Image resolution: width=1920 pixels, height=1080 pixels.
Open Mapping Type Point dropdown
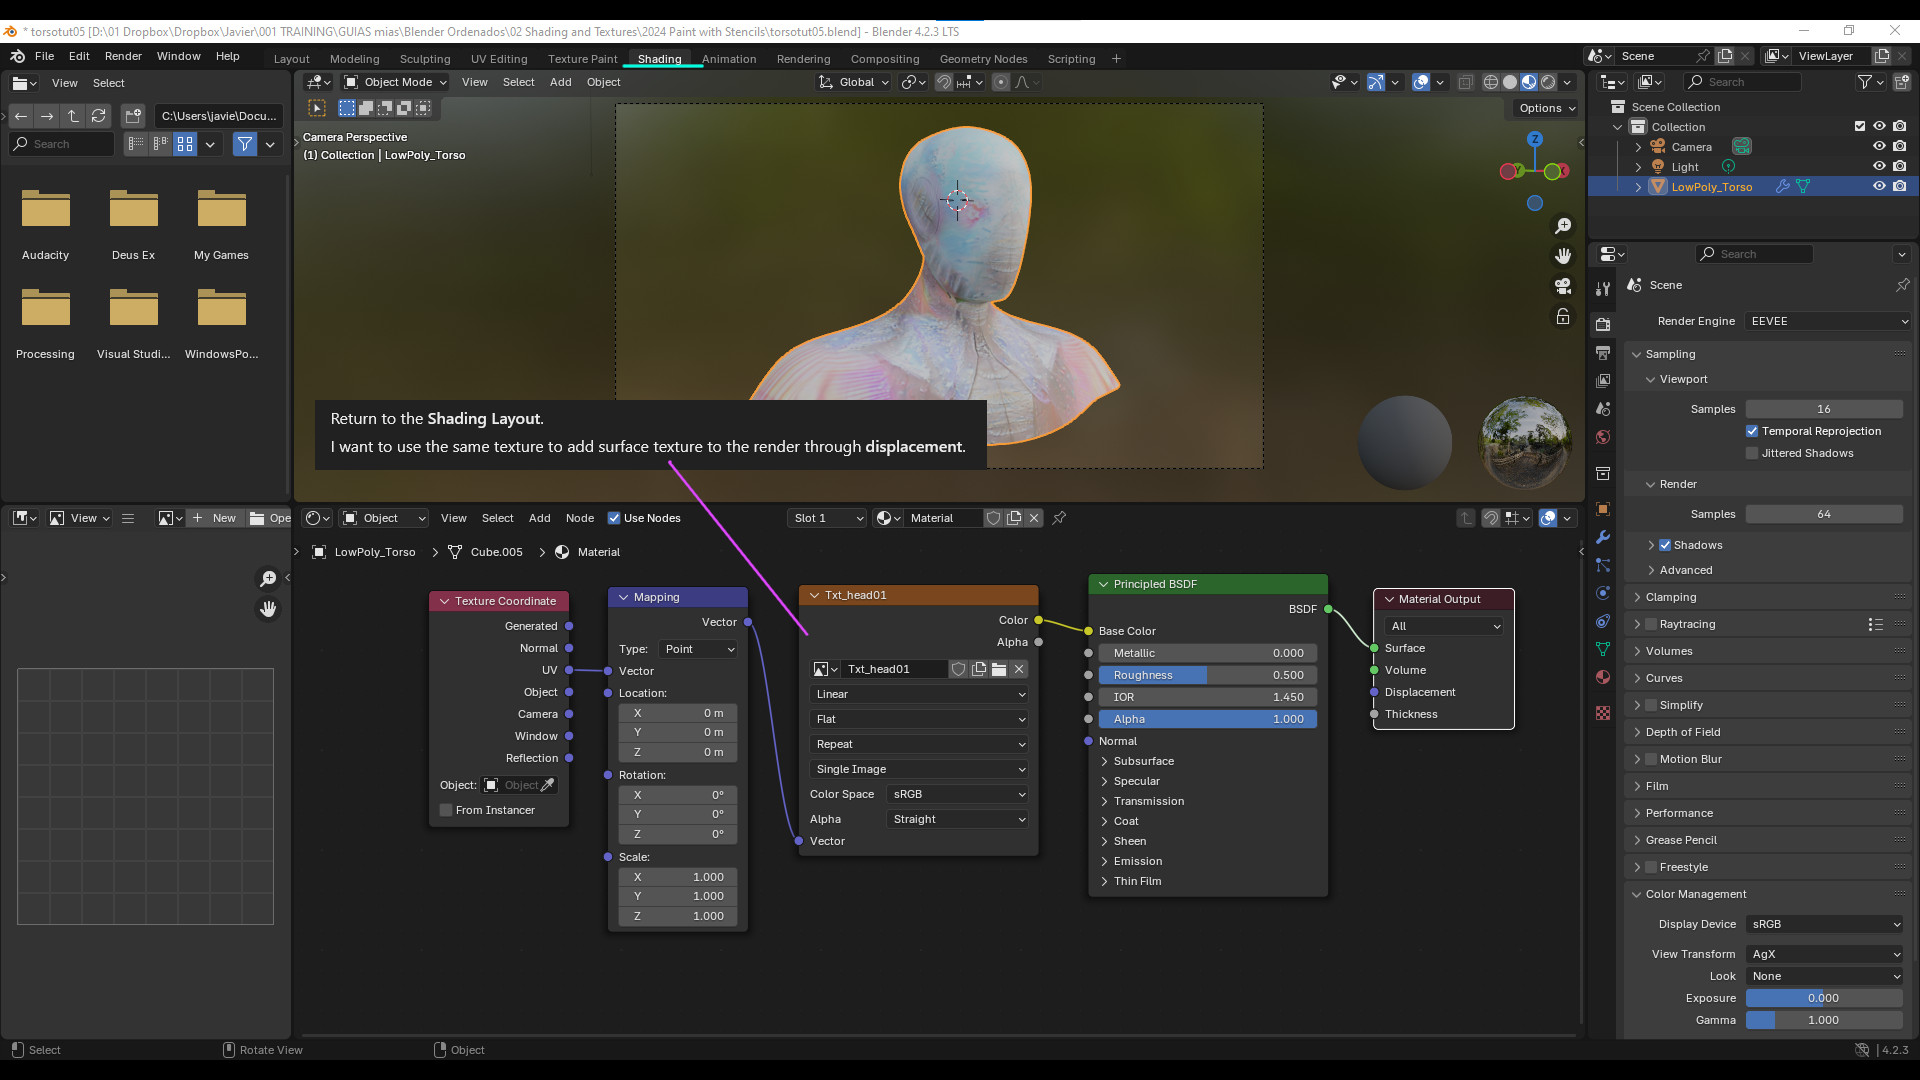[x=698, y=649]
